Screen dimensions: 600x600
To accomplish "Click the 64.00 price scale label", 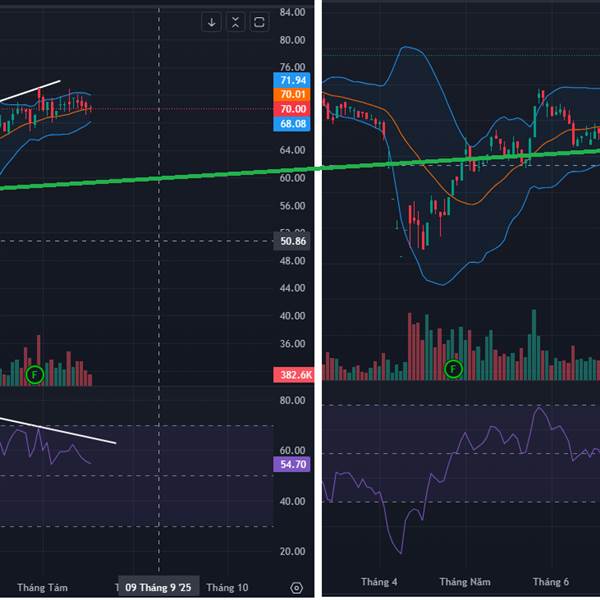I will (292, 150).
